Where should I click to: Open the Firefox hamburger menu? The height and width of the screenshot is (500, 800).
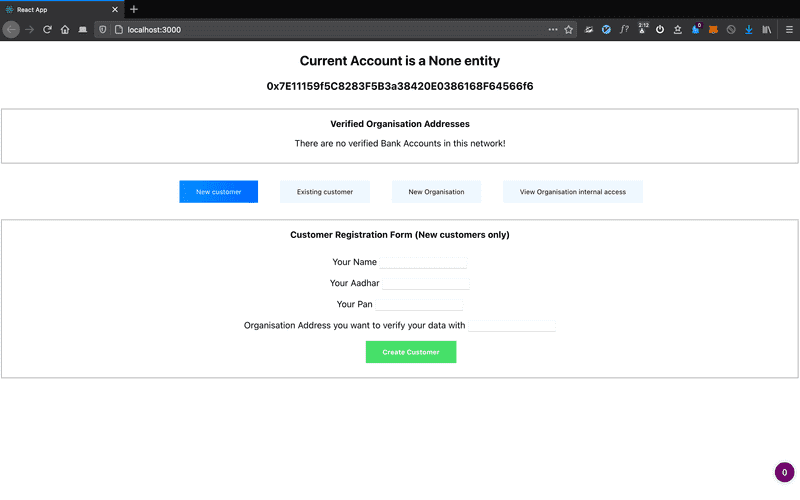tap(789, 30)
